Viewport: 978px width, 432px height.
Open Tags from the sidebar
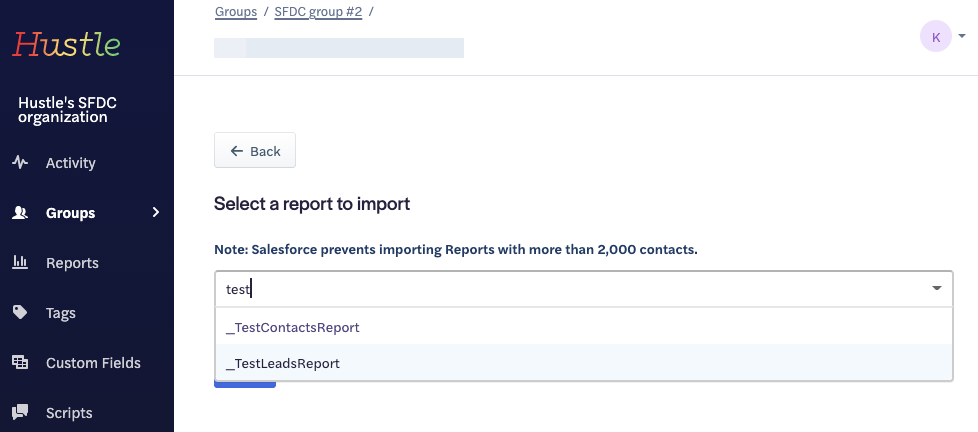[61, 313]
